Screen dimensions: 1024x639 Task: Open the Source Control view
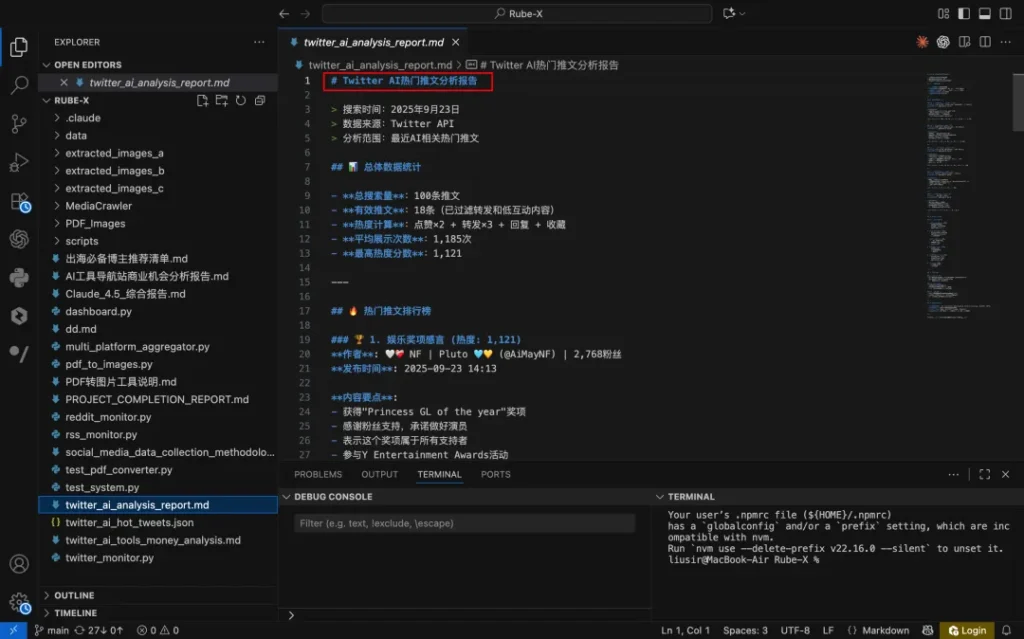19,124
